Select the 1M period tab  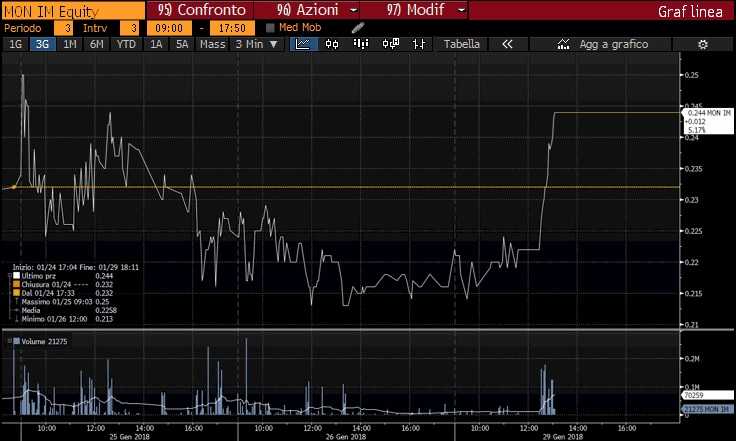coord(70,45)
